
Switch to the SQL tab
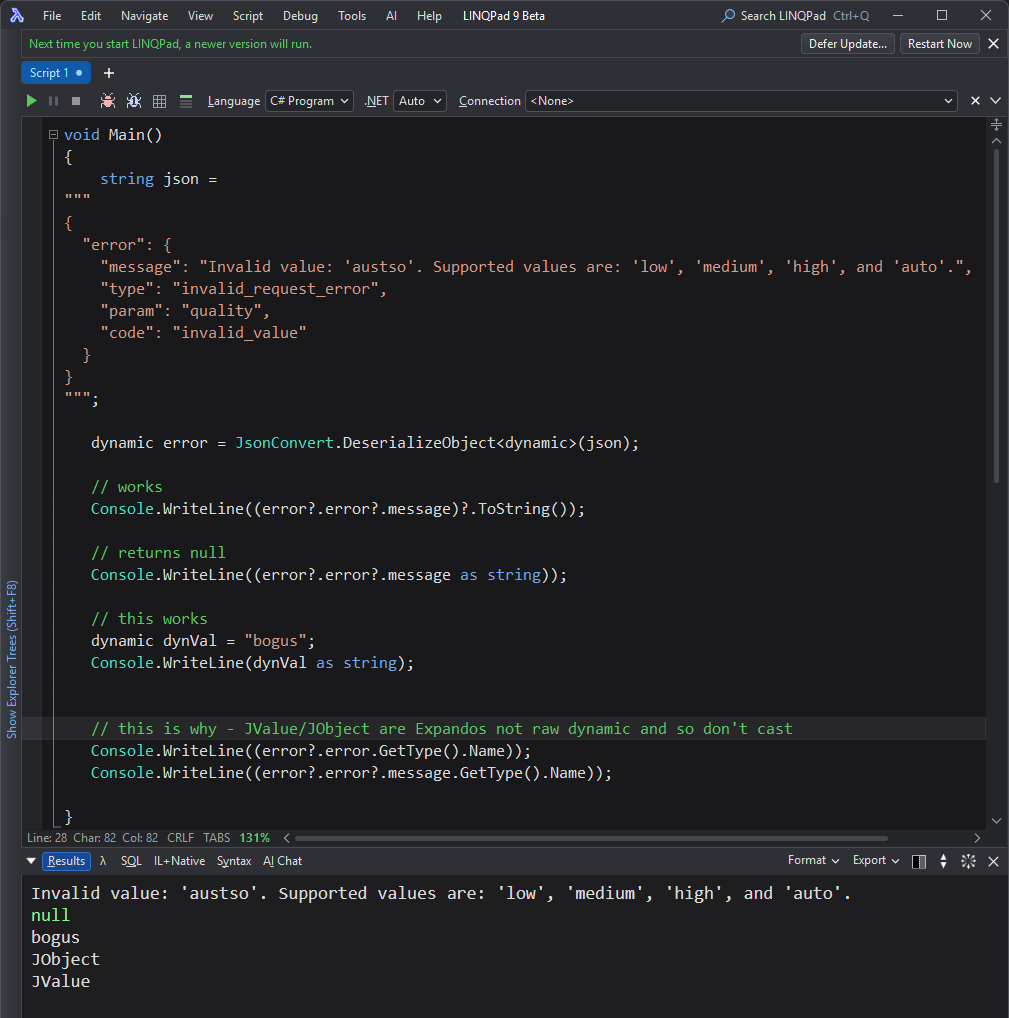pyautogui.click(x=131, y=861)
